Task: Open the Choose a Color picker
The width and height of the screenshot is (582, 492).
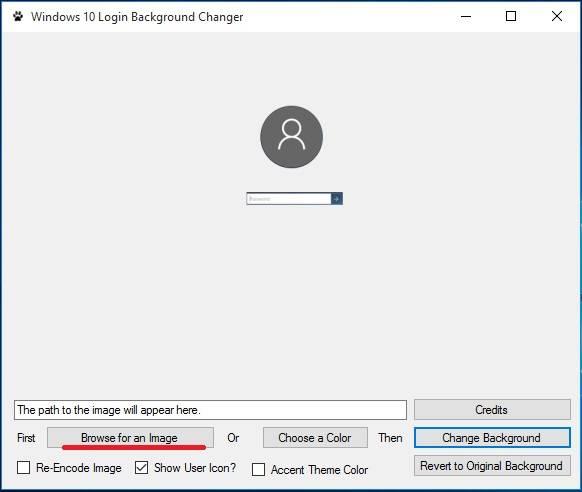Action: [x=315, y=438]
